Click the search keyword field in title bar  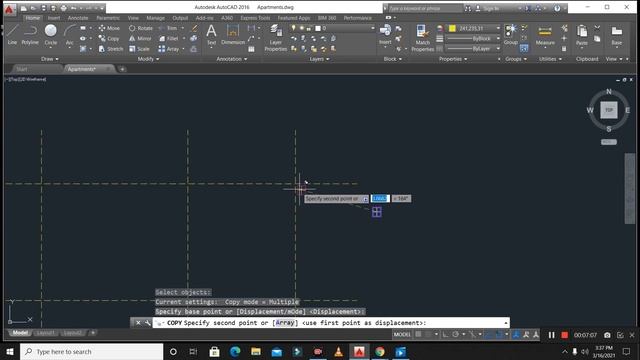[x=424, y=8]
